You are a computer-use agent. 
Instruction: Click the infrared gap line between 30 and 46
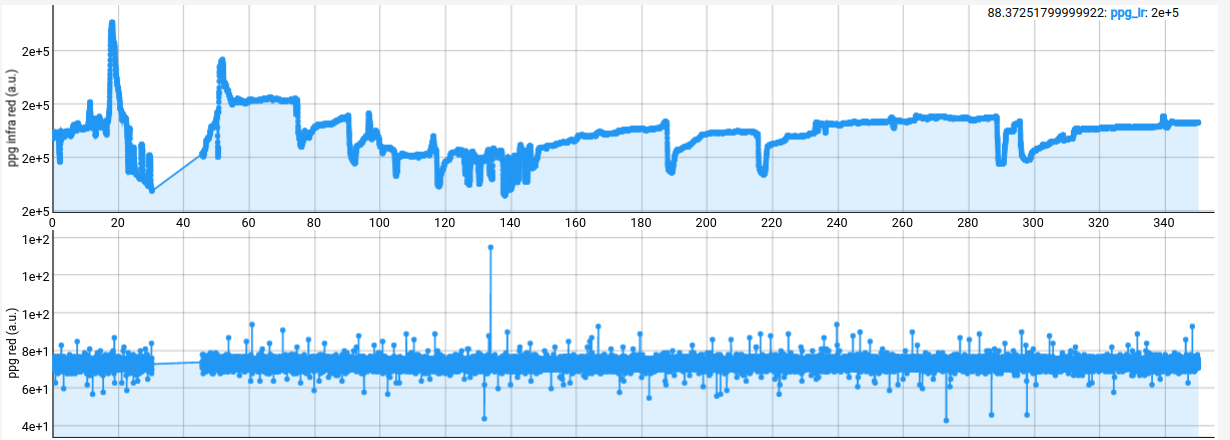point(177,172)
